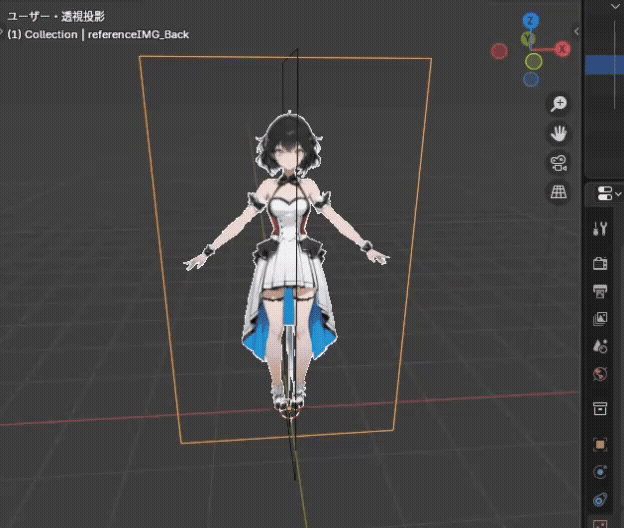Open the Render properties tab
624x528 pixels.
[600, 263]
